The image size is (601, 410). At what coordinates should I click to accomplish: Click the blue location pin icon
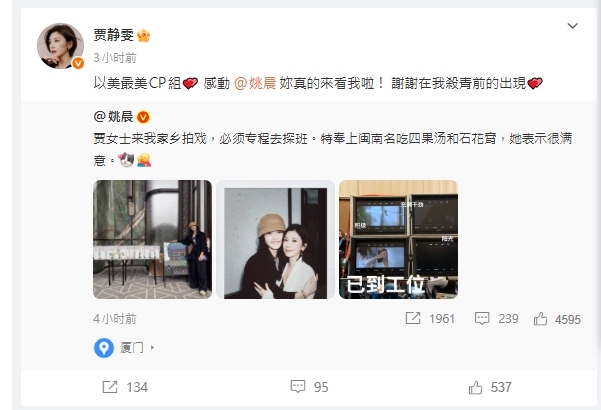[103, 348]
